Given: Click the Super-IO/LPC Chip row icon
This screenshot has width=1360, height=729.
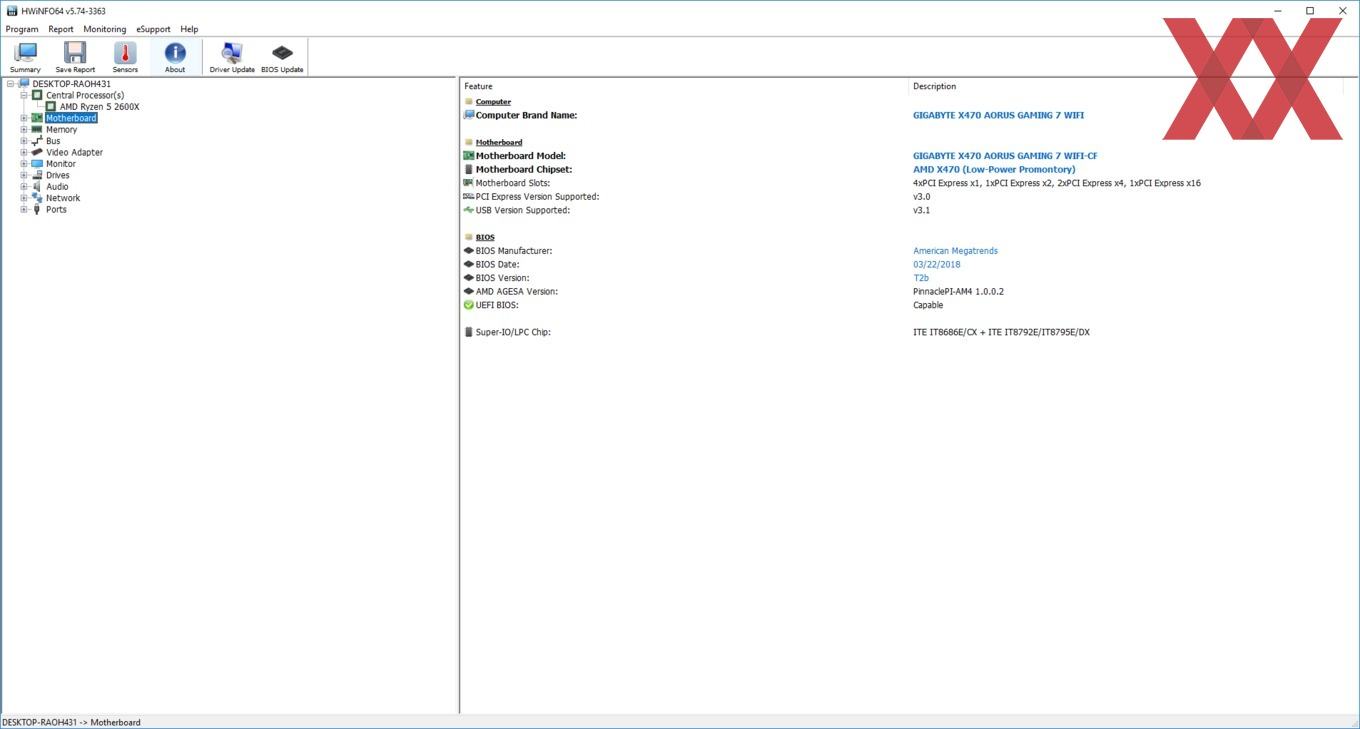Looking at the screenshot, I should pyautogui.click(x=469, y=332).
